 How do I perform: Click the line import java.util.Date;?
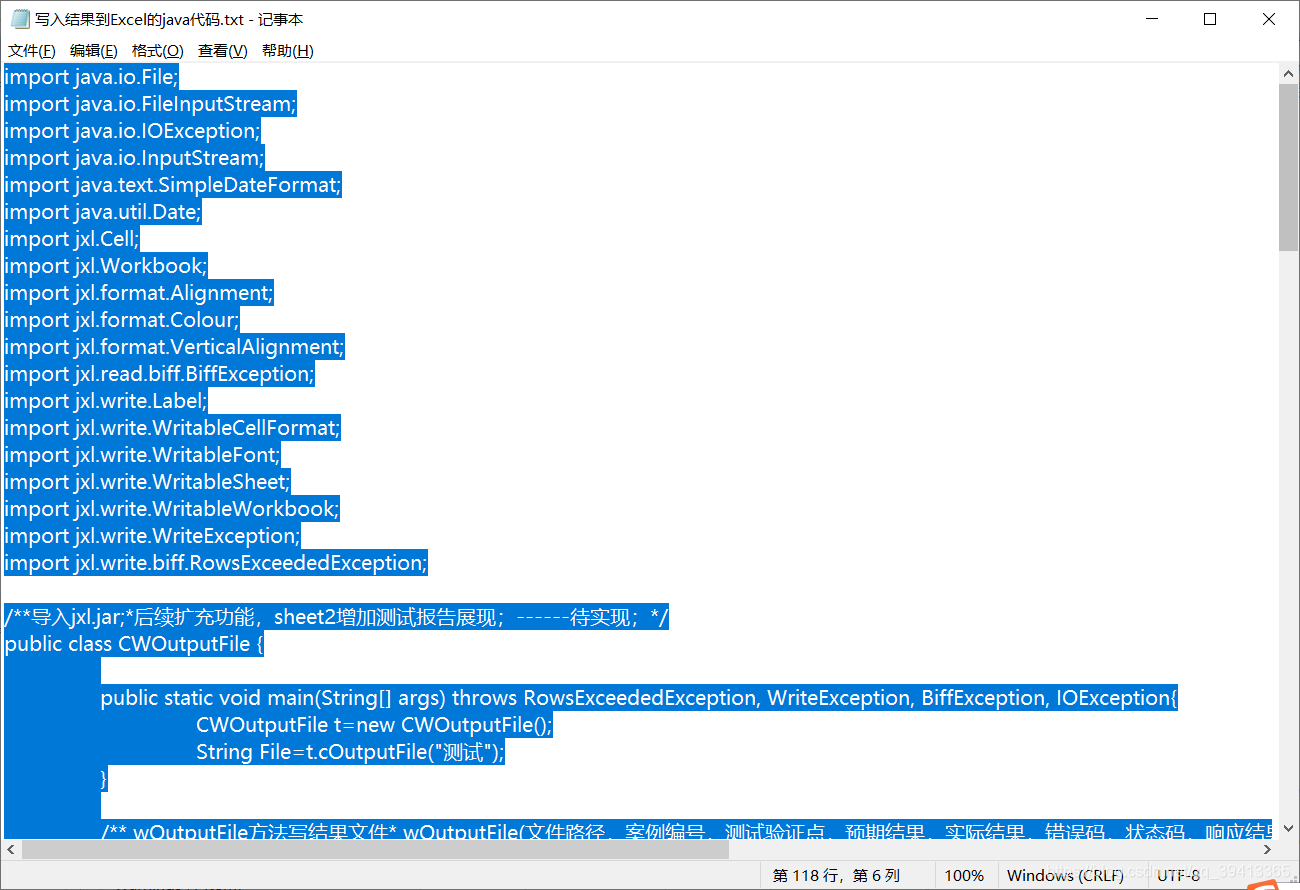click(103, 212)
